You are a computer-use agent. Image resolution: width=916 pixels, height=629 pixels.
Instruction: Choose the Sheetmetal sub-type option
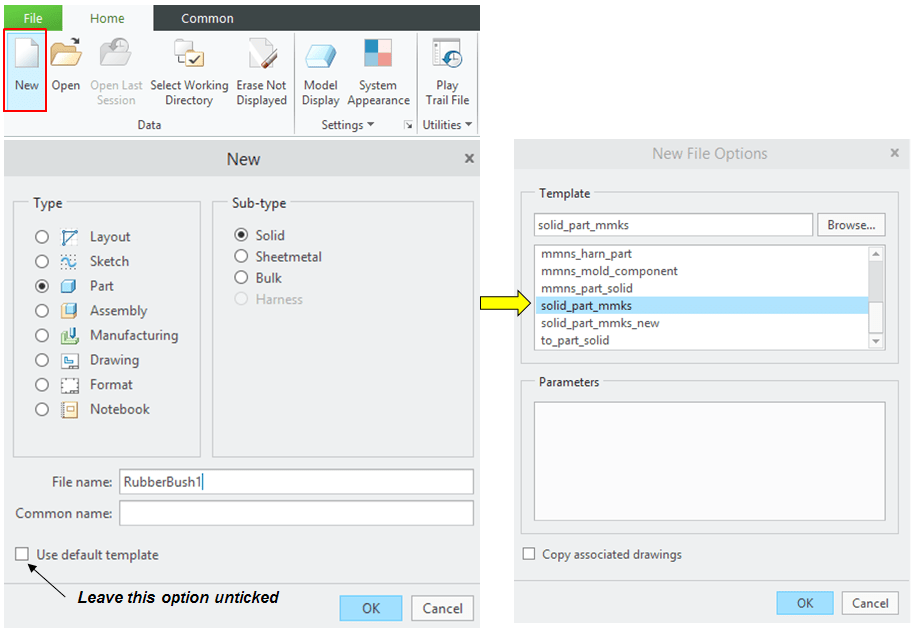click(x=241, y=257)
